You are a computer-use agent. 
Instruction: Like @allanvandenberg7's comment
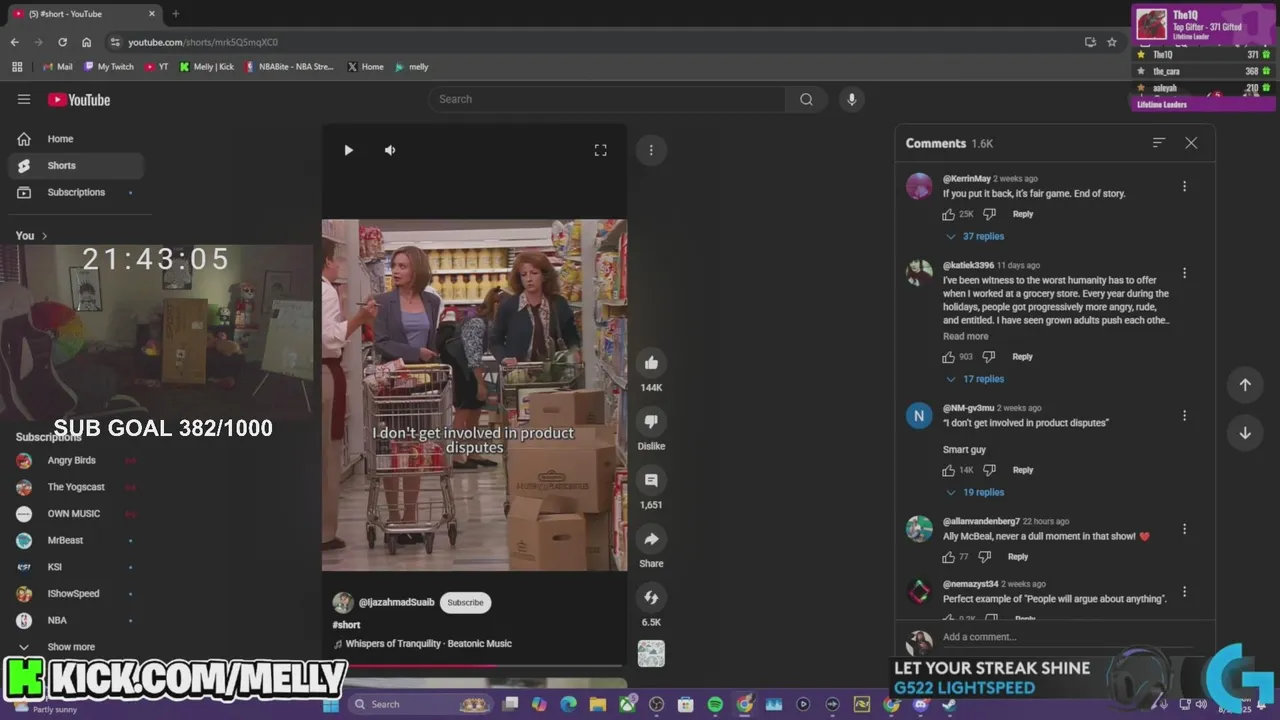point(949,557)
